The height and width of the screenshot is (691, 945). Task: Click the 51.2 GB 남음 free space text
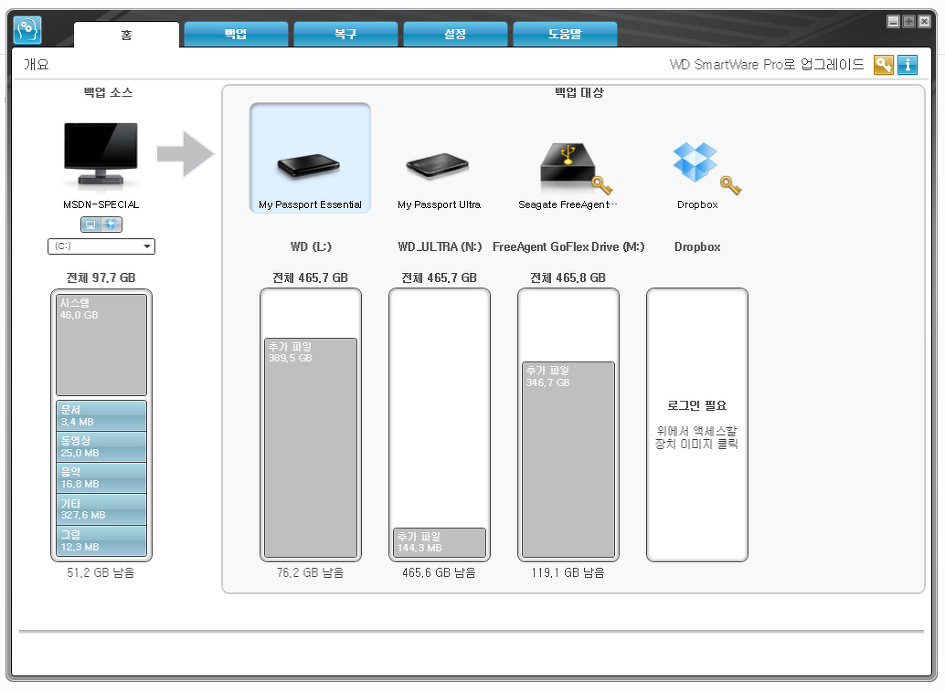point(101,572)
